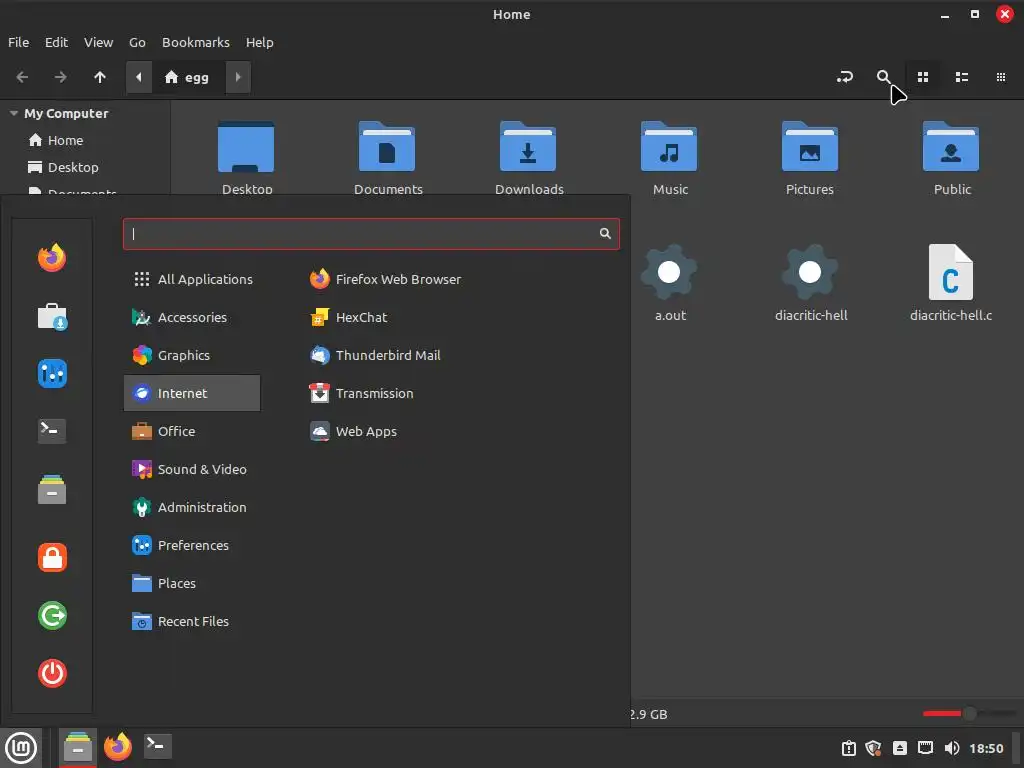
Task: Toggle location entry icon in toolbar
Action: (844, 77)
